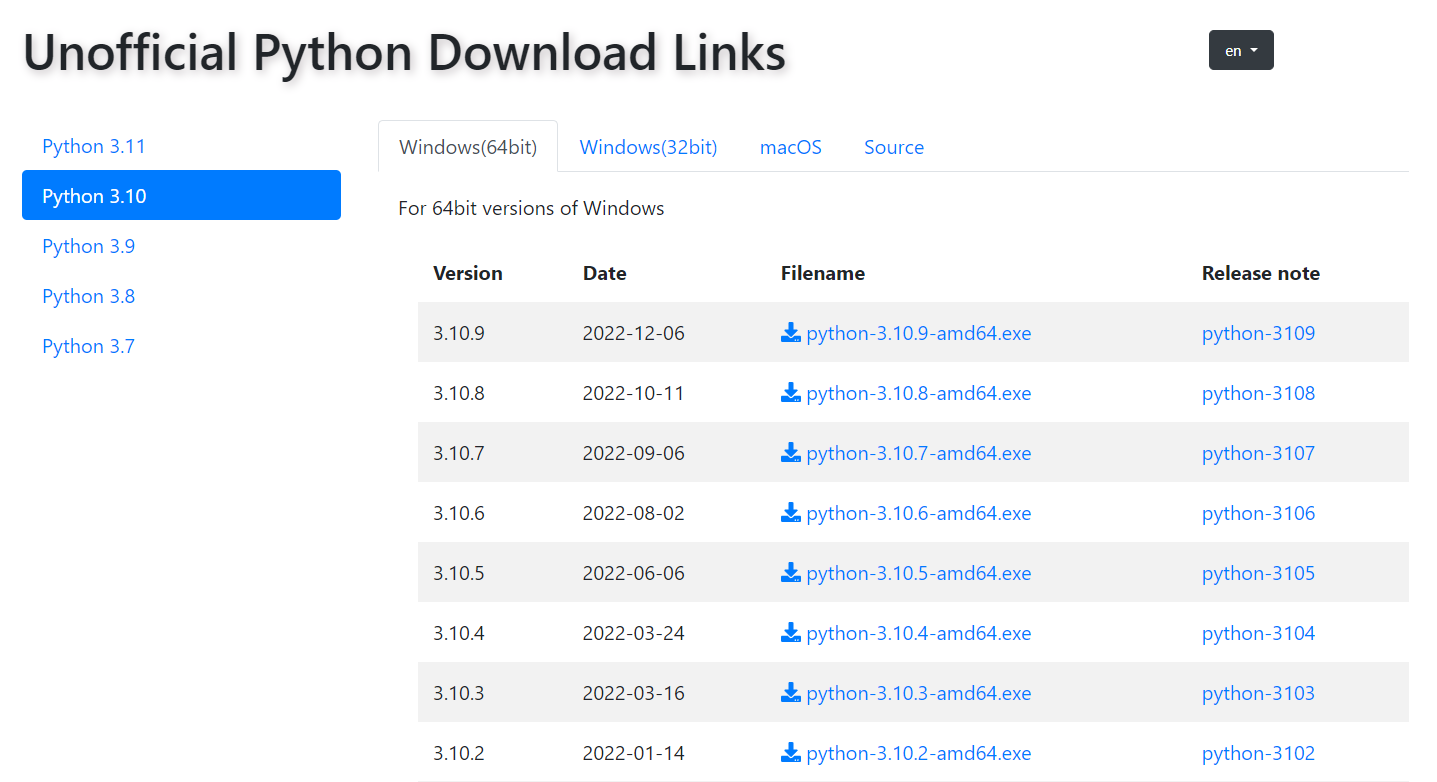
Task: Open the language selector dropdown
Action: tap(1240, 50)
